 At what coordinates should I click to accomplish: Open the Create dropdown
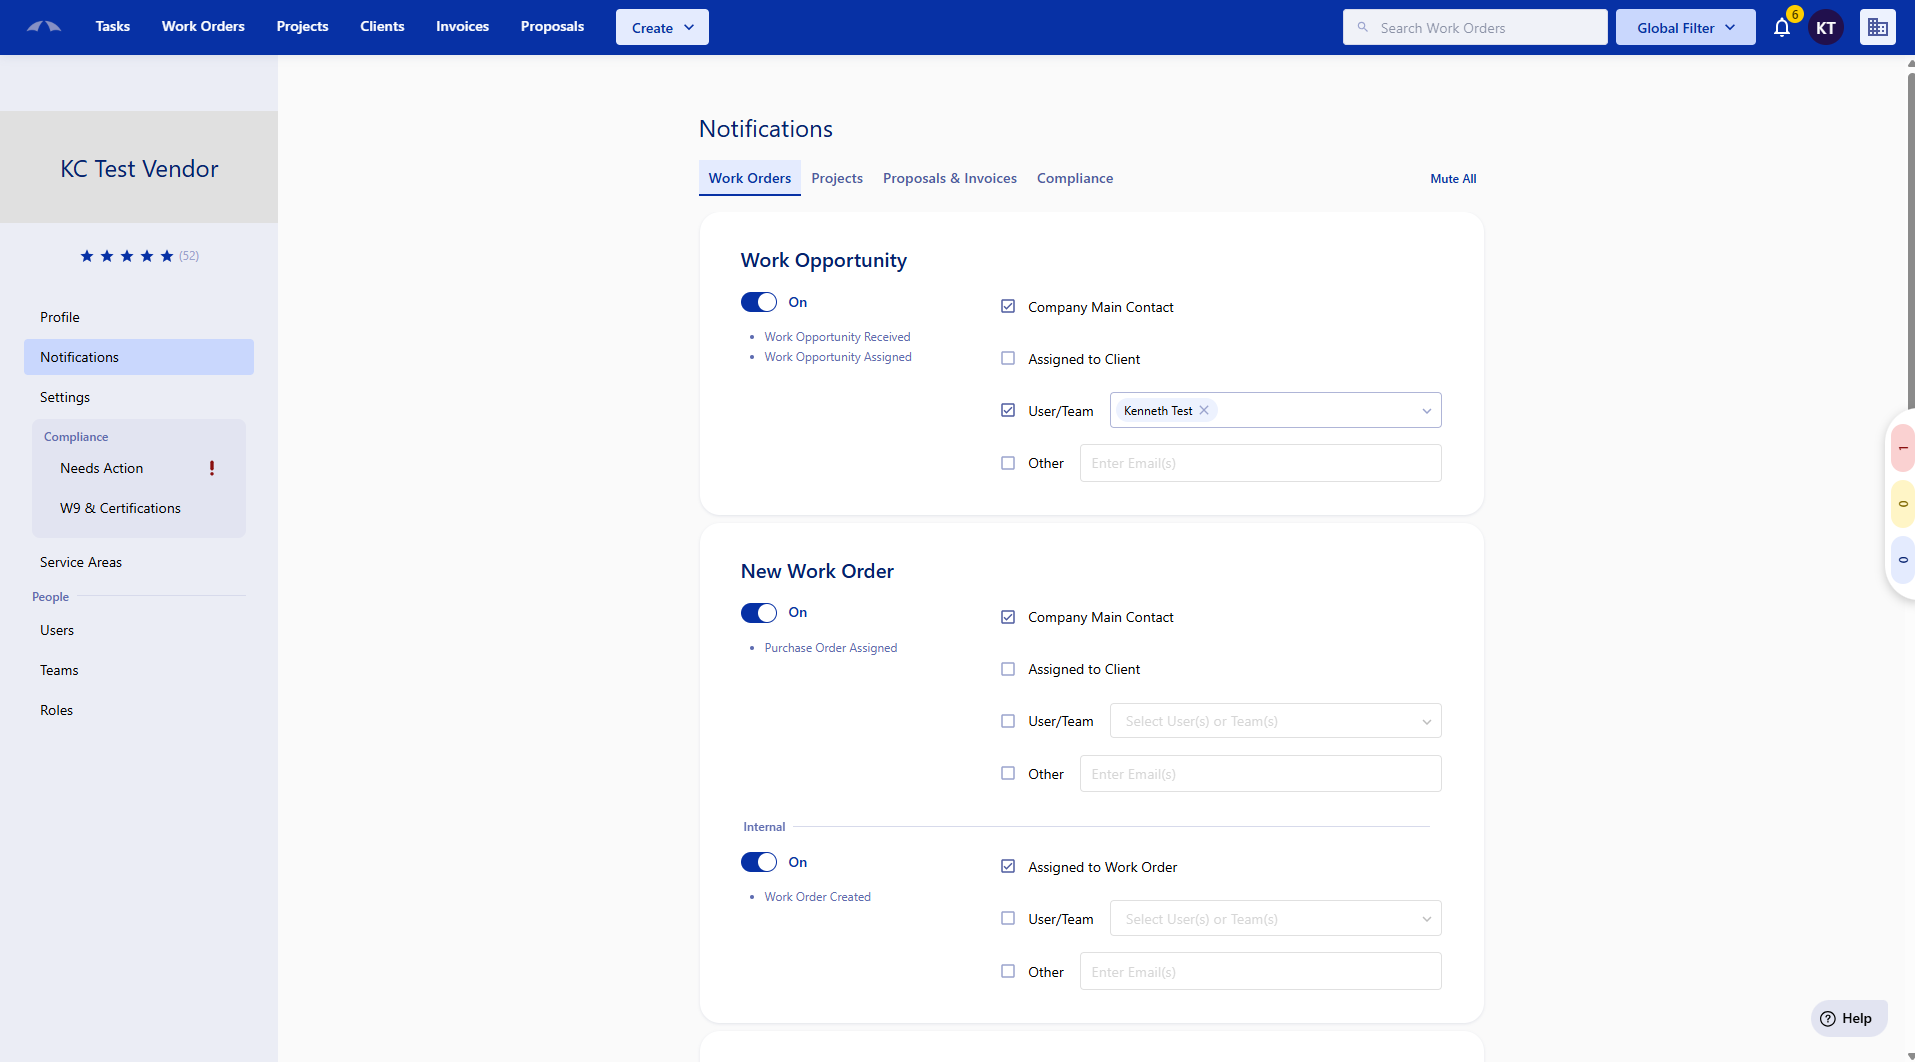(x=662, y=27)
